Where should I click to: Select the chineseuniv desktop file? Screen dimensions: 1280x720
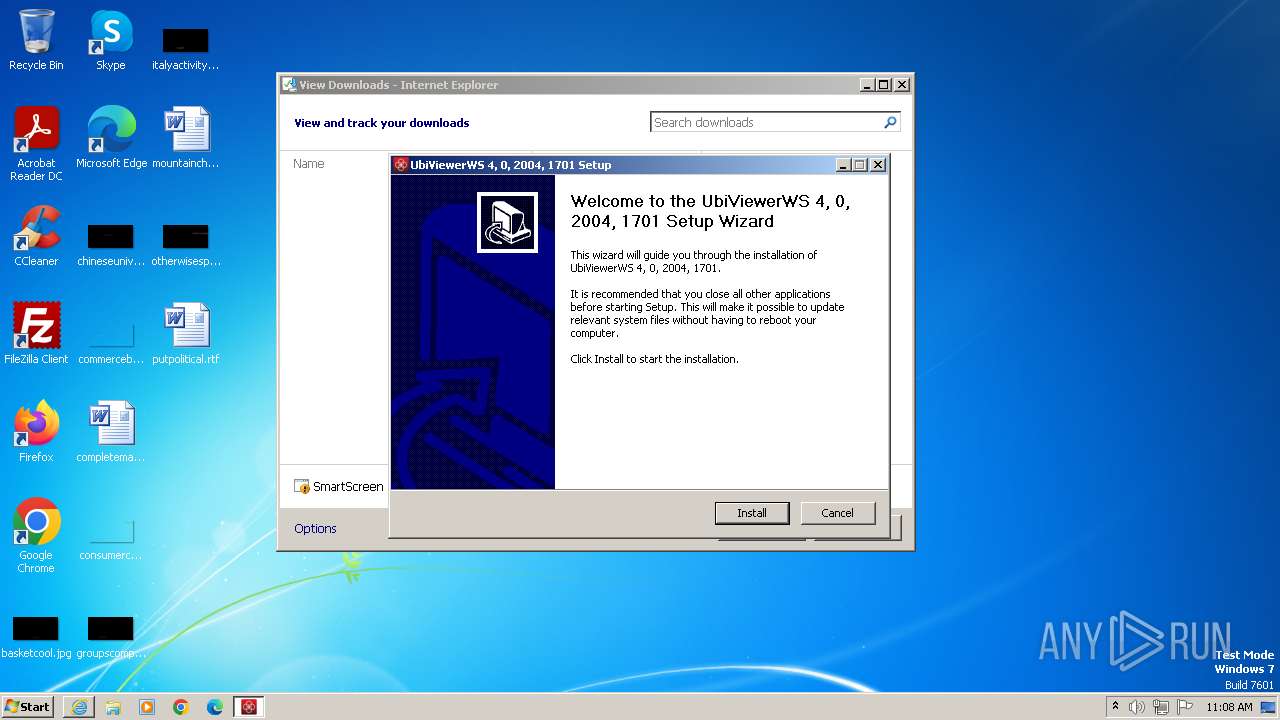(x=111, y=245)
